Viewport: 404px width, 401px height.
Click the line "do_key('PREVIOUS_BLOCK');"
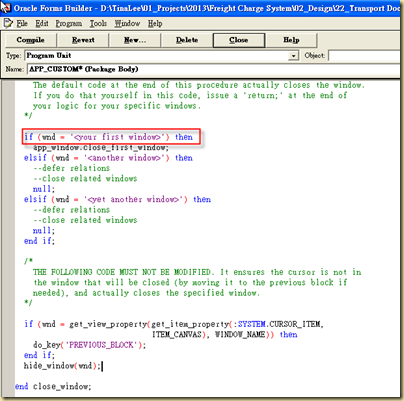tap(89, 345)
